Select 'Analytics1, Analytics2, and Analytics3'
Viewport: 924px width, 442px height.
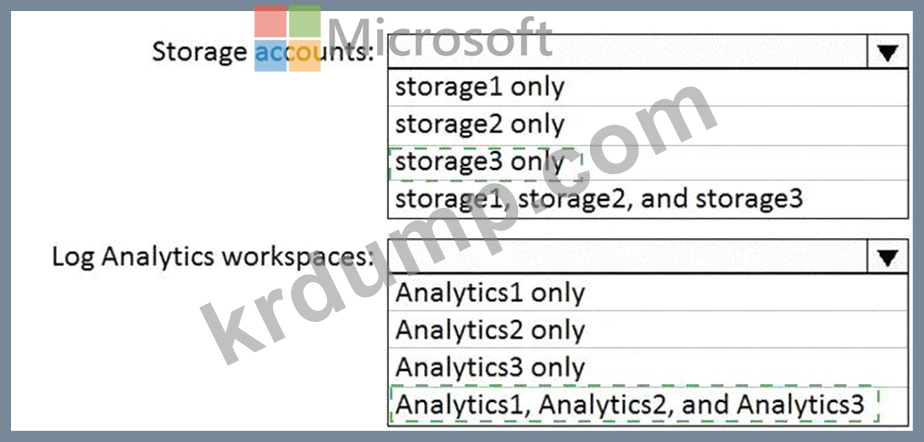[x=629, y=405]
